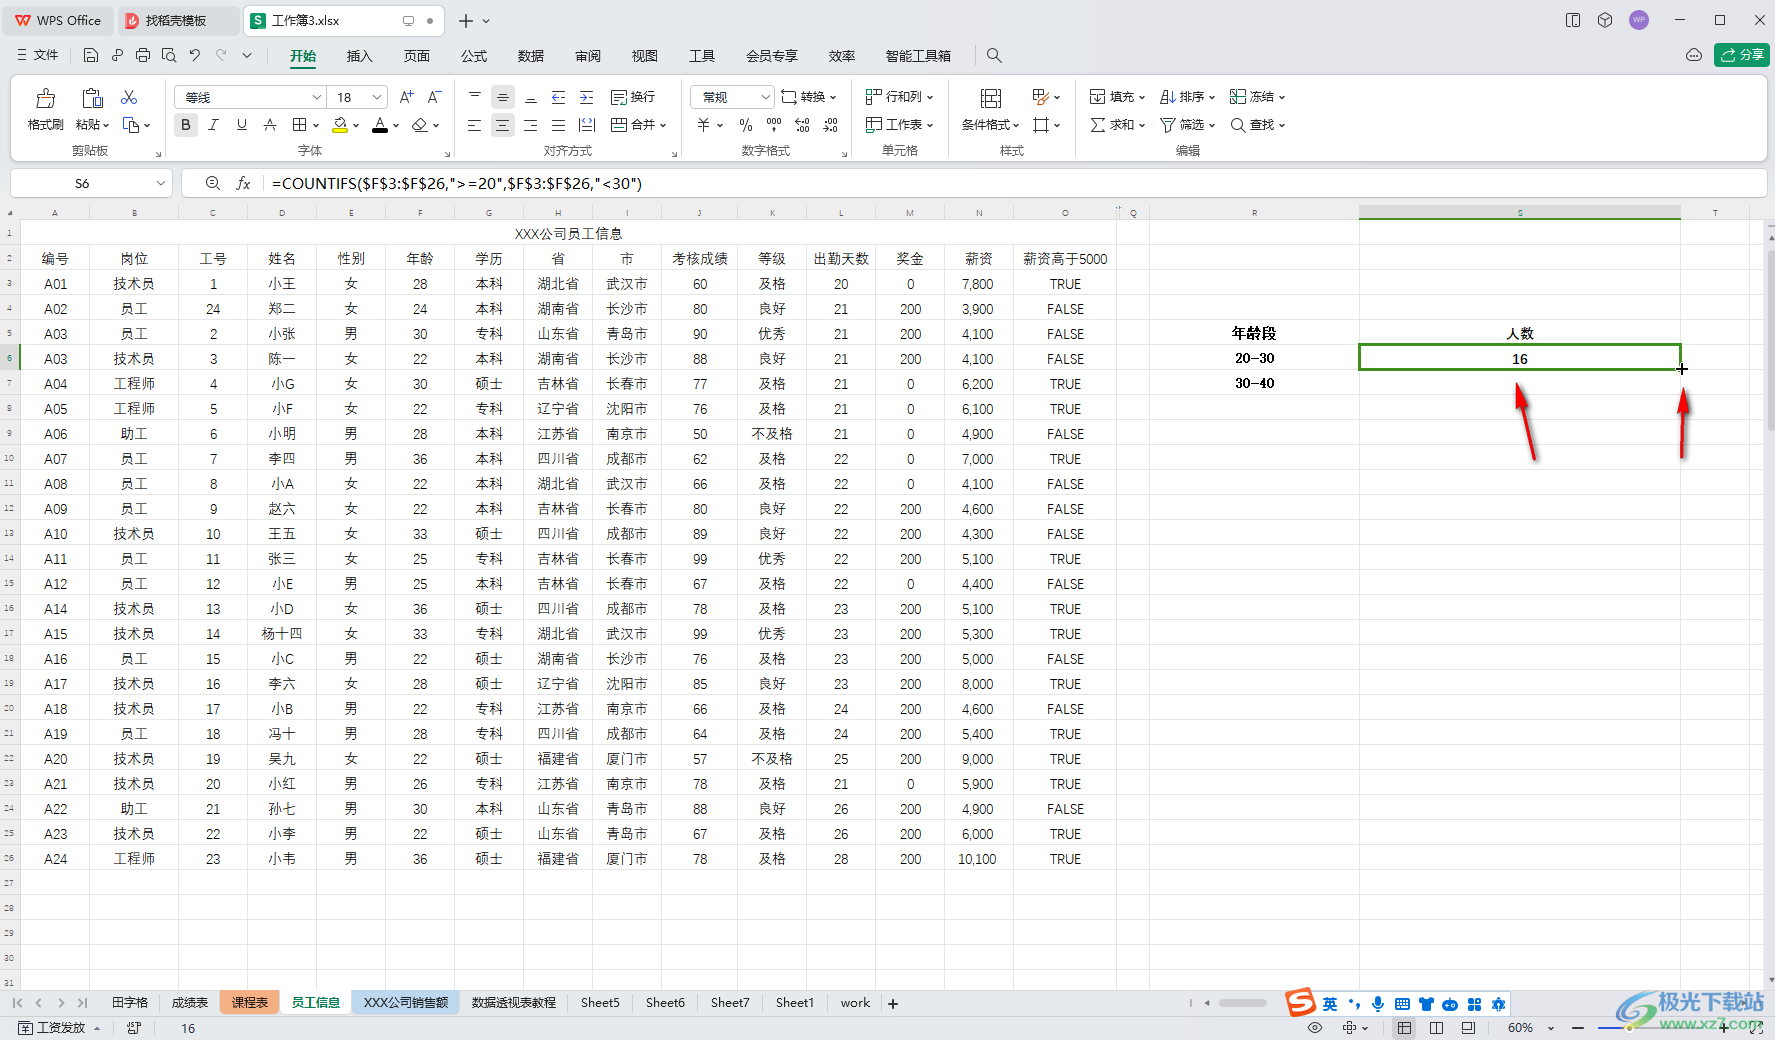The width and height of the screenshot is (1775, 1040).
Task: Toggle Underline formatting
Action: tap(241, 125)
